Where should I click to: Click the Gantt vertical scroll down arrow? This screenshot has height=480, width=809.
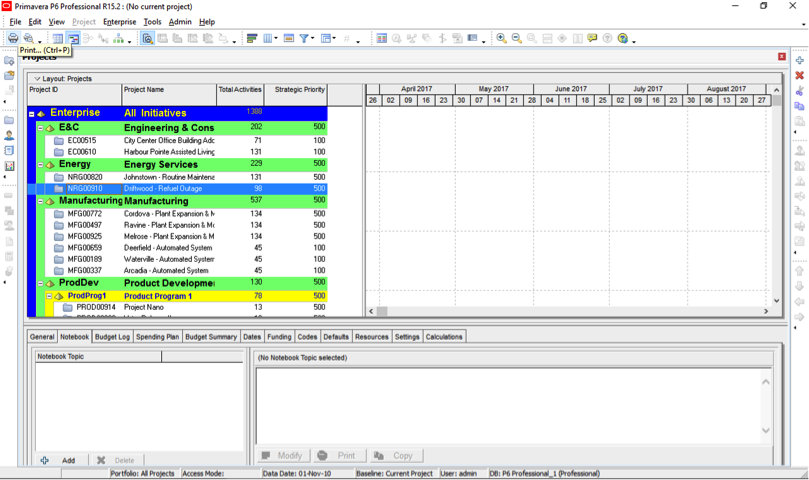776,301
